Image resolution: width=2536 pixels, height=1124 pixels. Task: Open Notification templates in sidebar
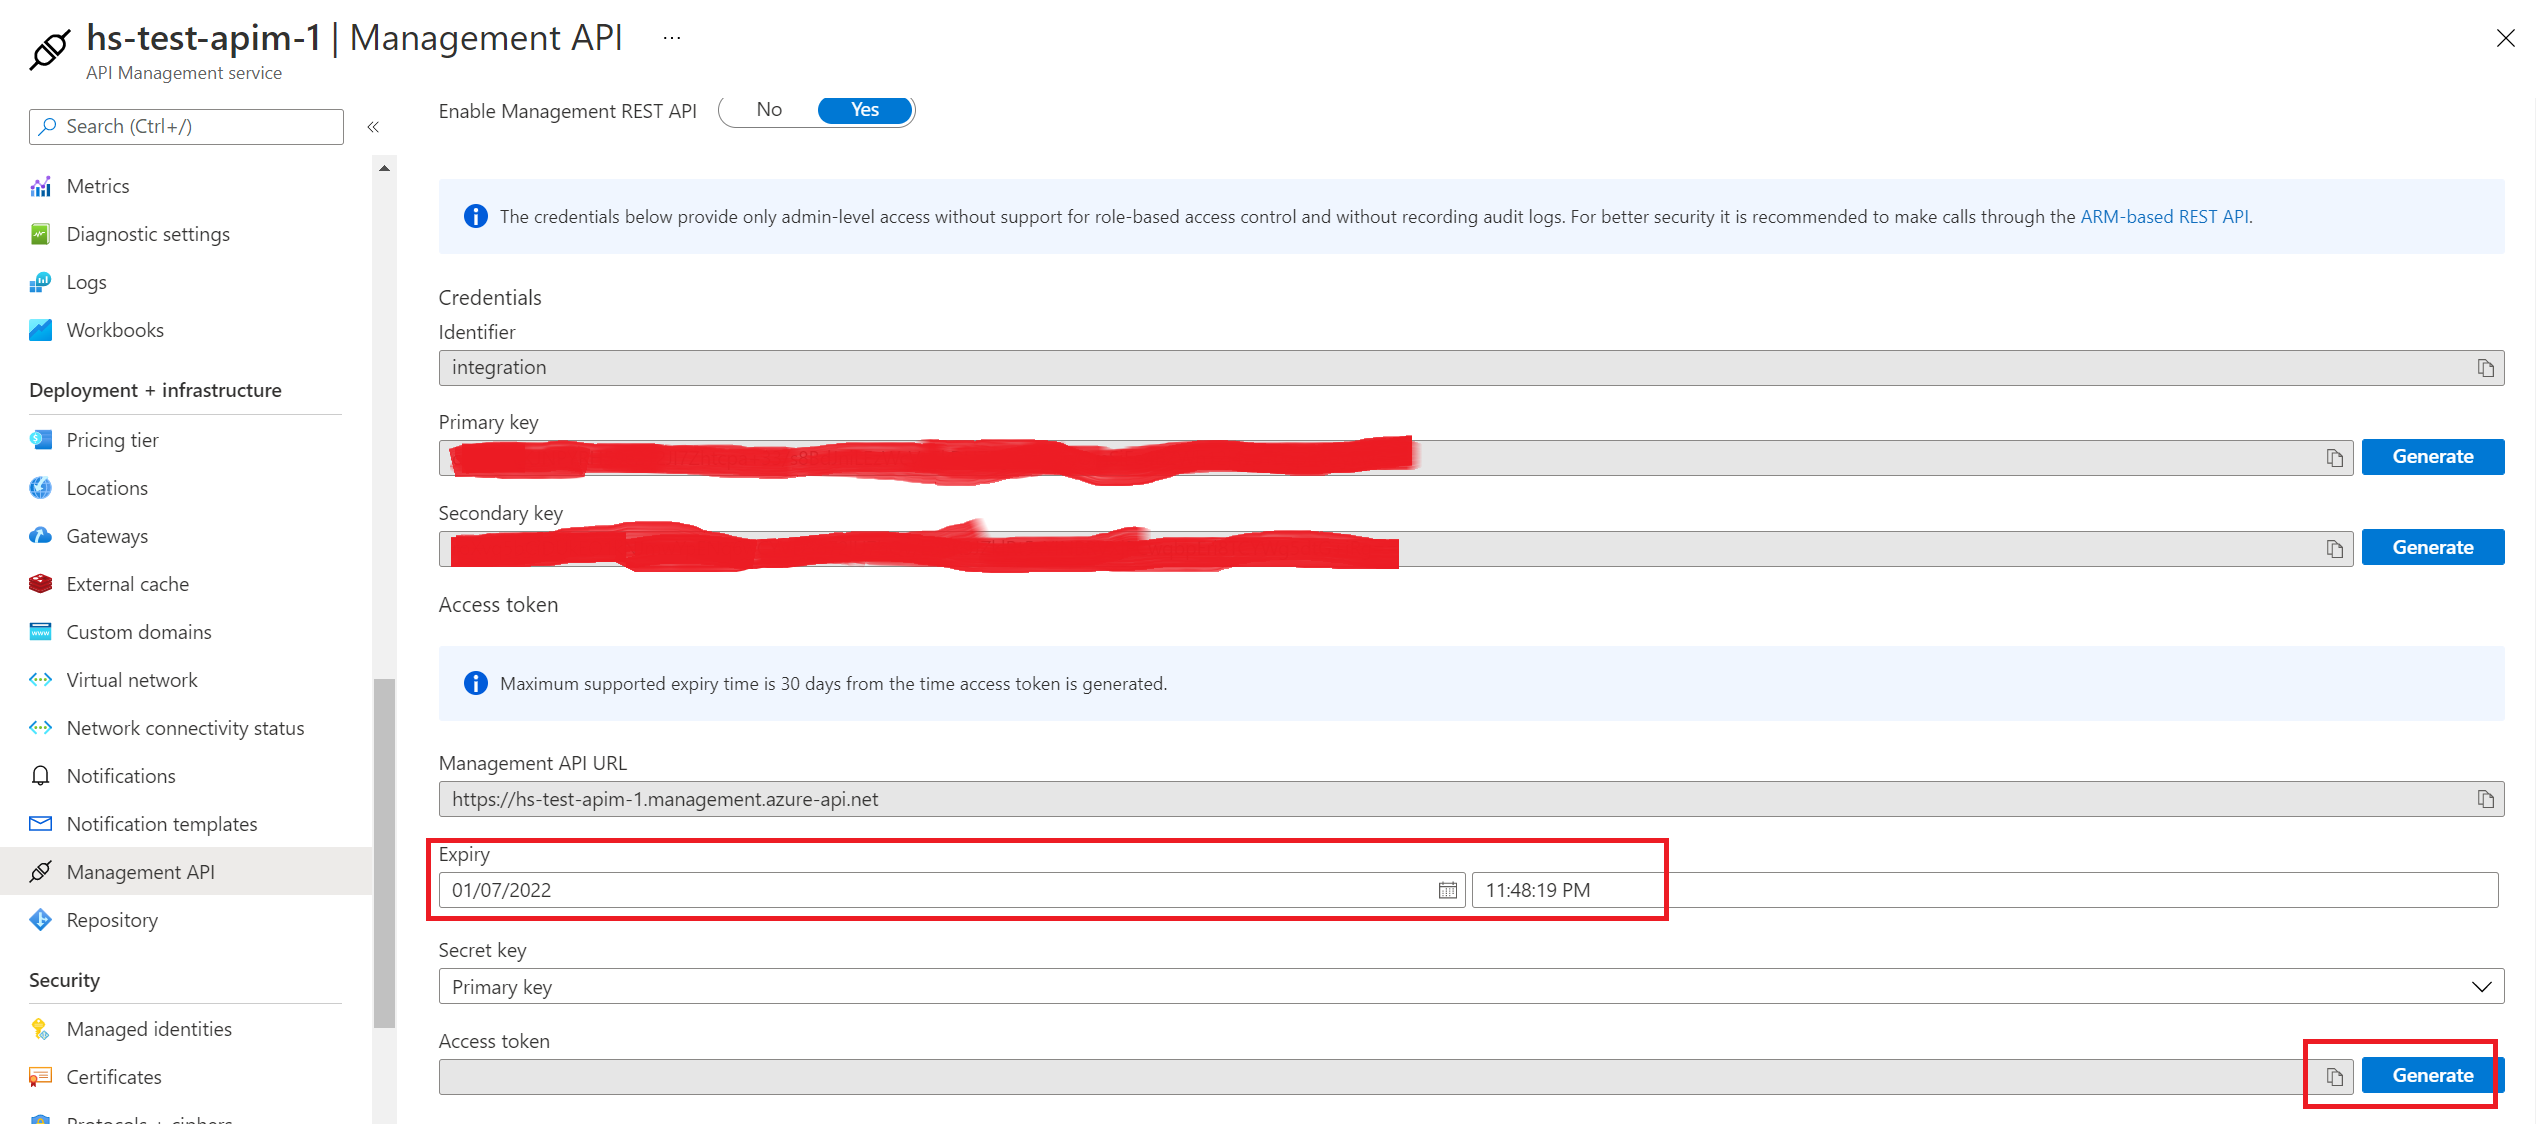pos(161,824)
